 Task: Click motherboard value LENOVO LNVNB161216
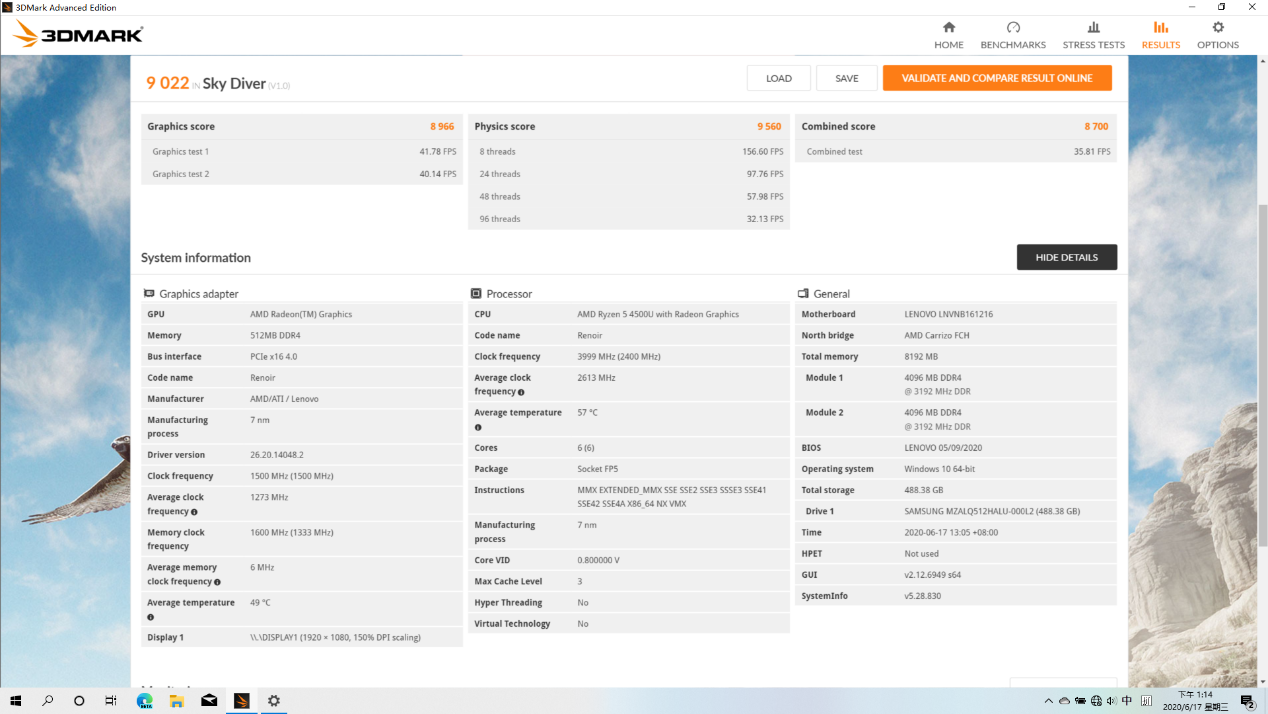pos(949,314)
